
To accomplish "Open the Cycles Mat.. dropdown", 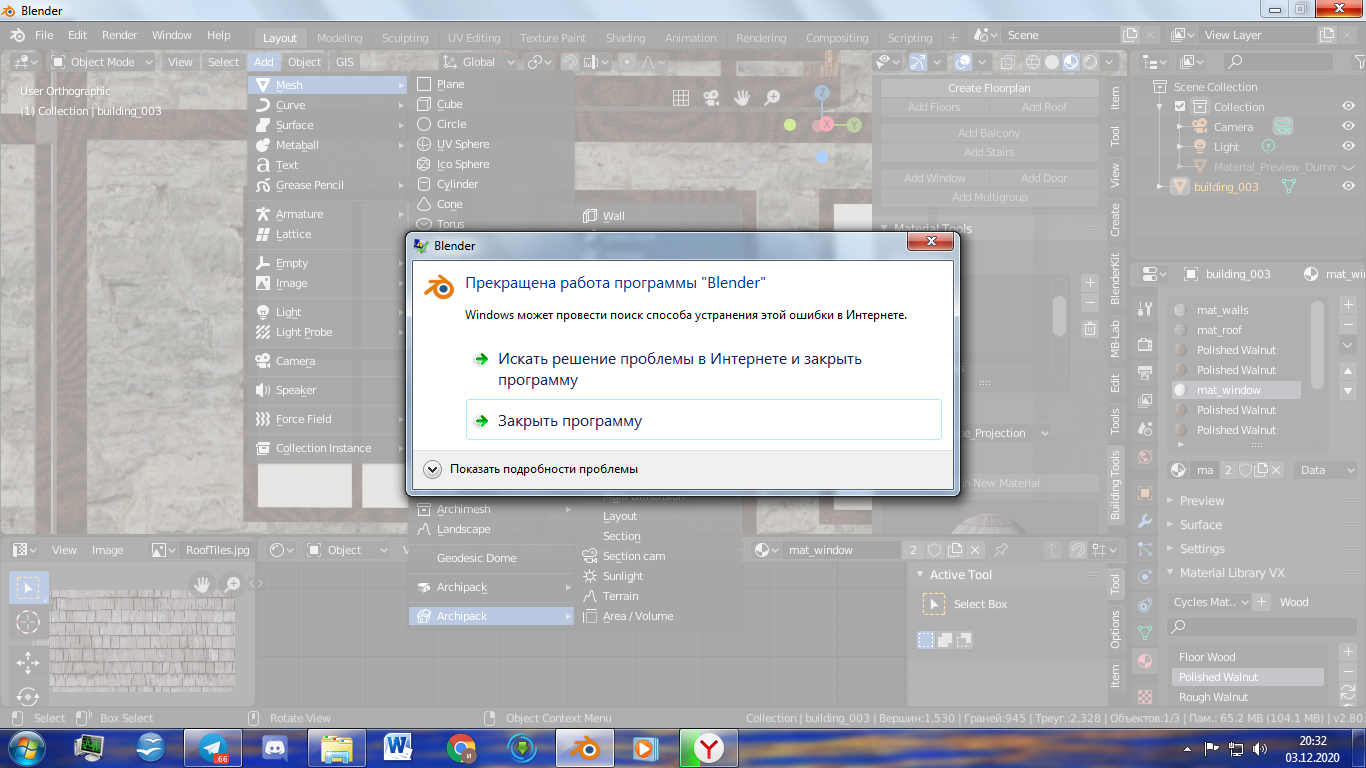I will (x=1210, y=602).
